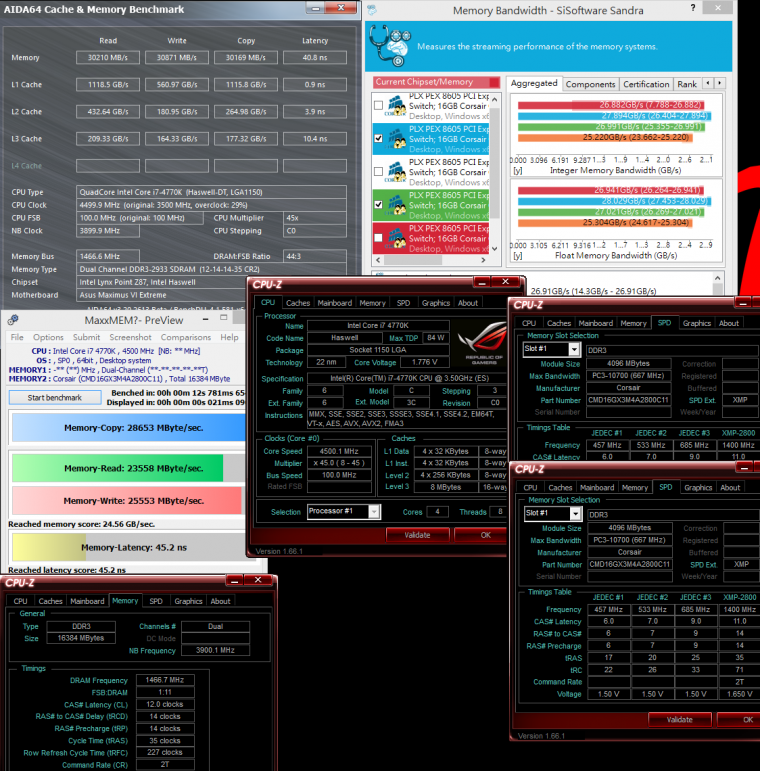Open the Submit menu in MaxxMEM
This screenshot has height=771, width=760.
pyautogui.click(x=87, y=337)
